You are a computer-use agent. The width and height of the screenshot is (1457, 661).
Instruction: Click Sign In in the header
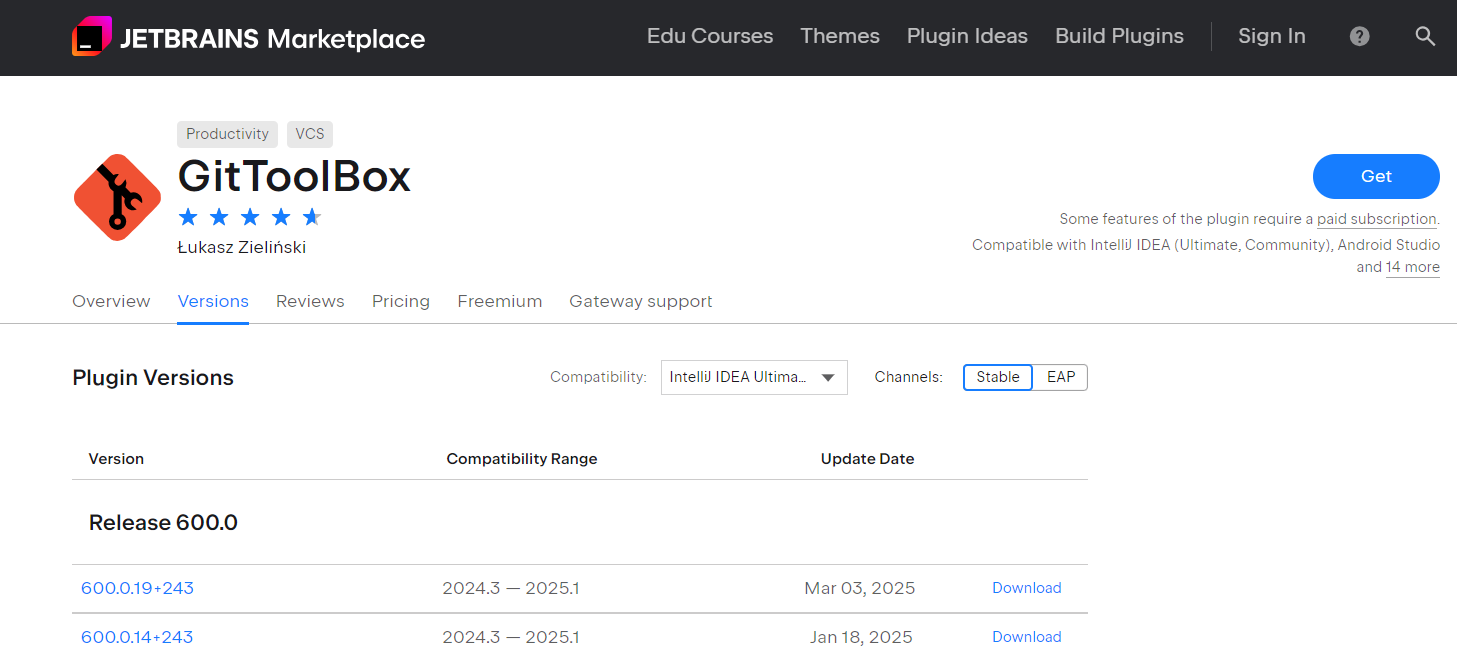coord(1271,36)
